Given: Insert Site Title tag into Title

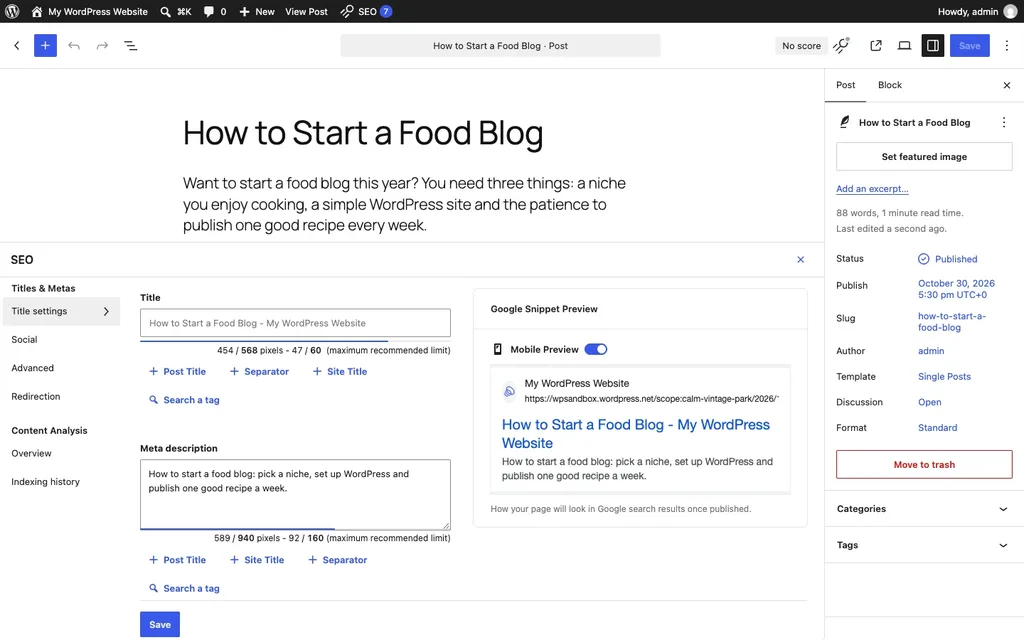Looking at the screenshot, I should coord(340,371).
